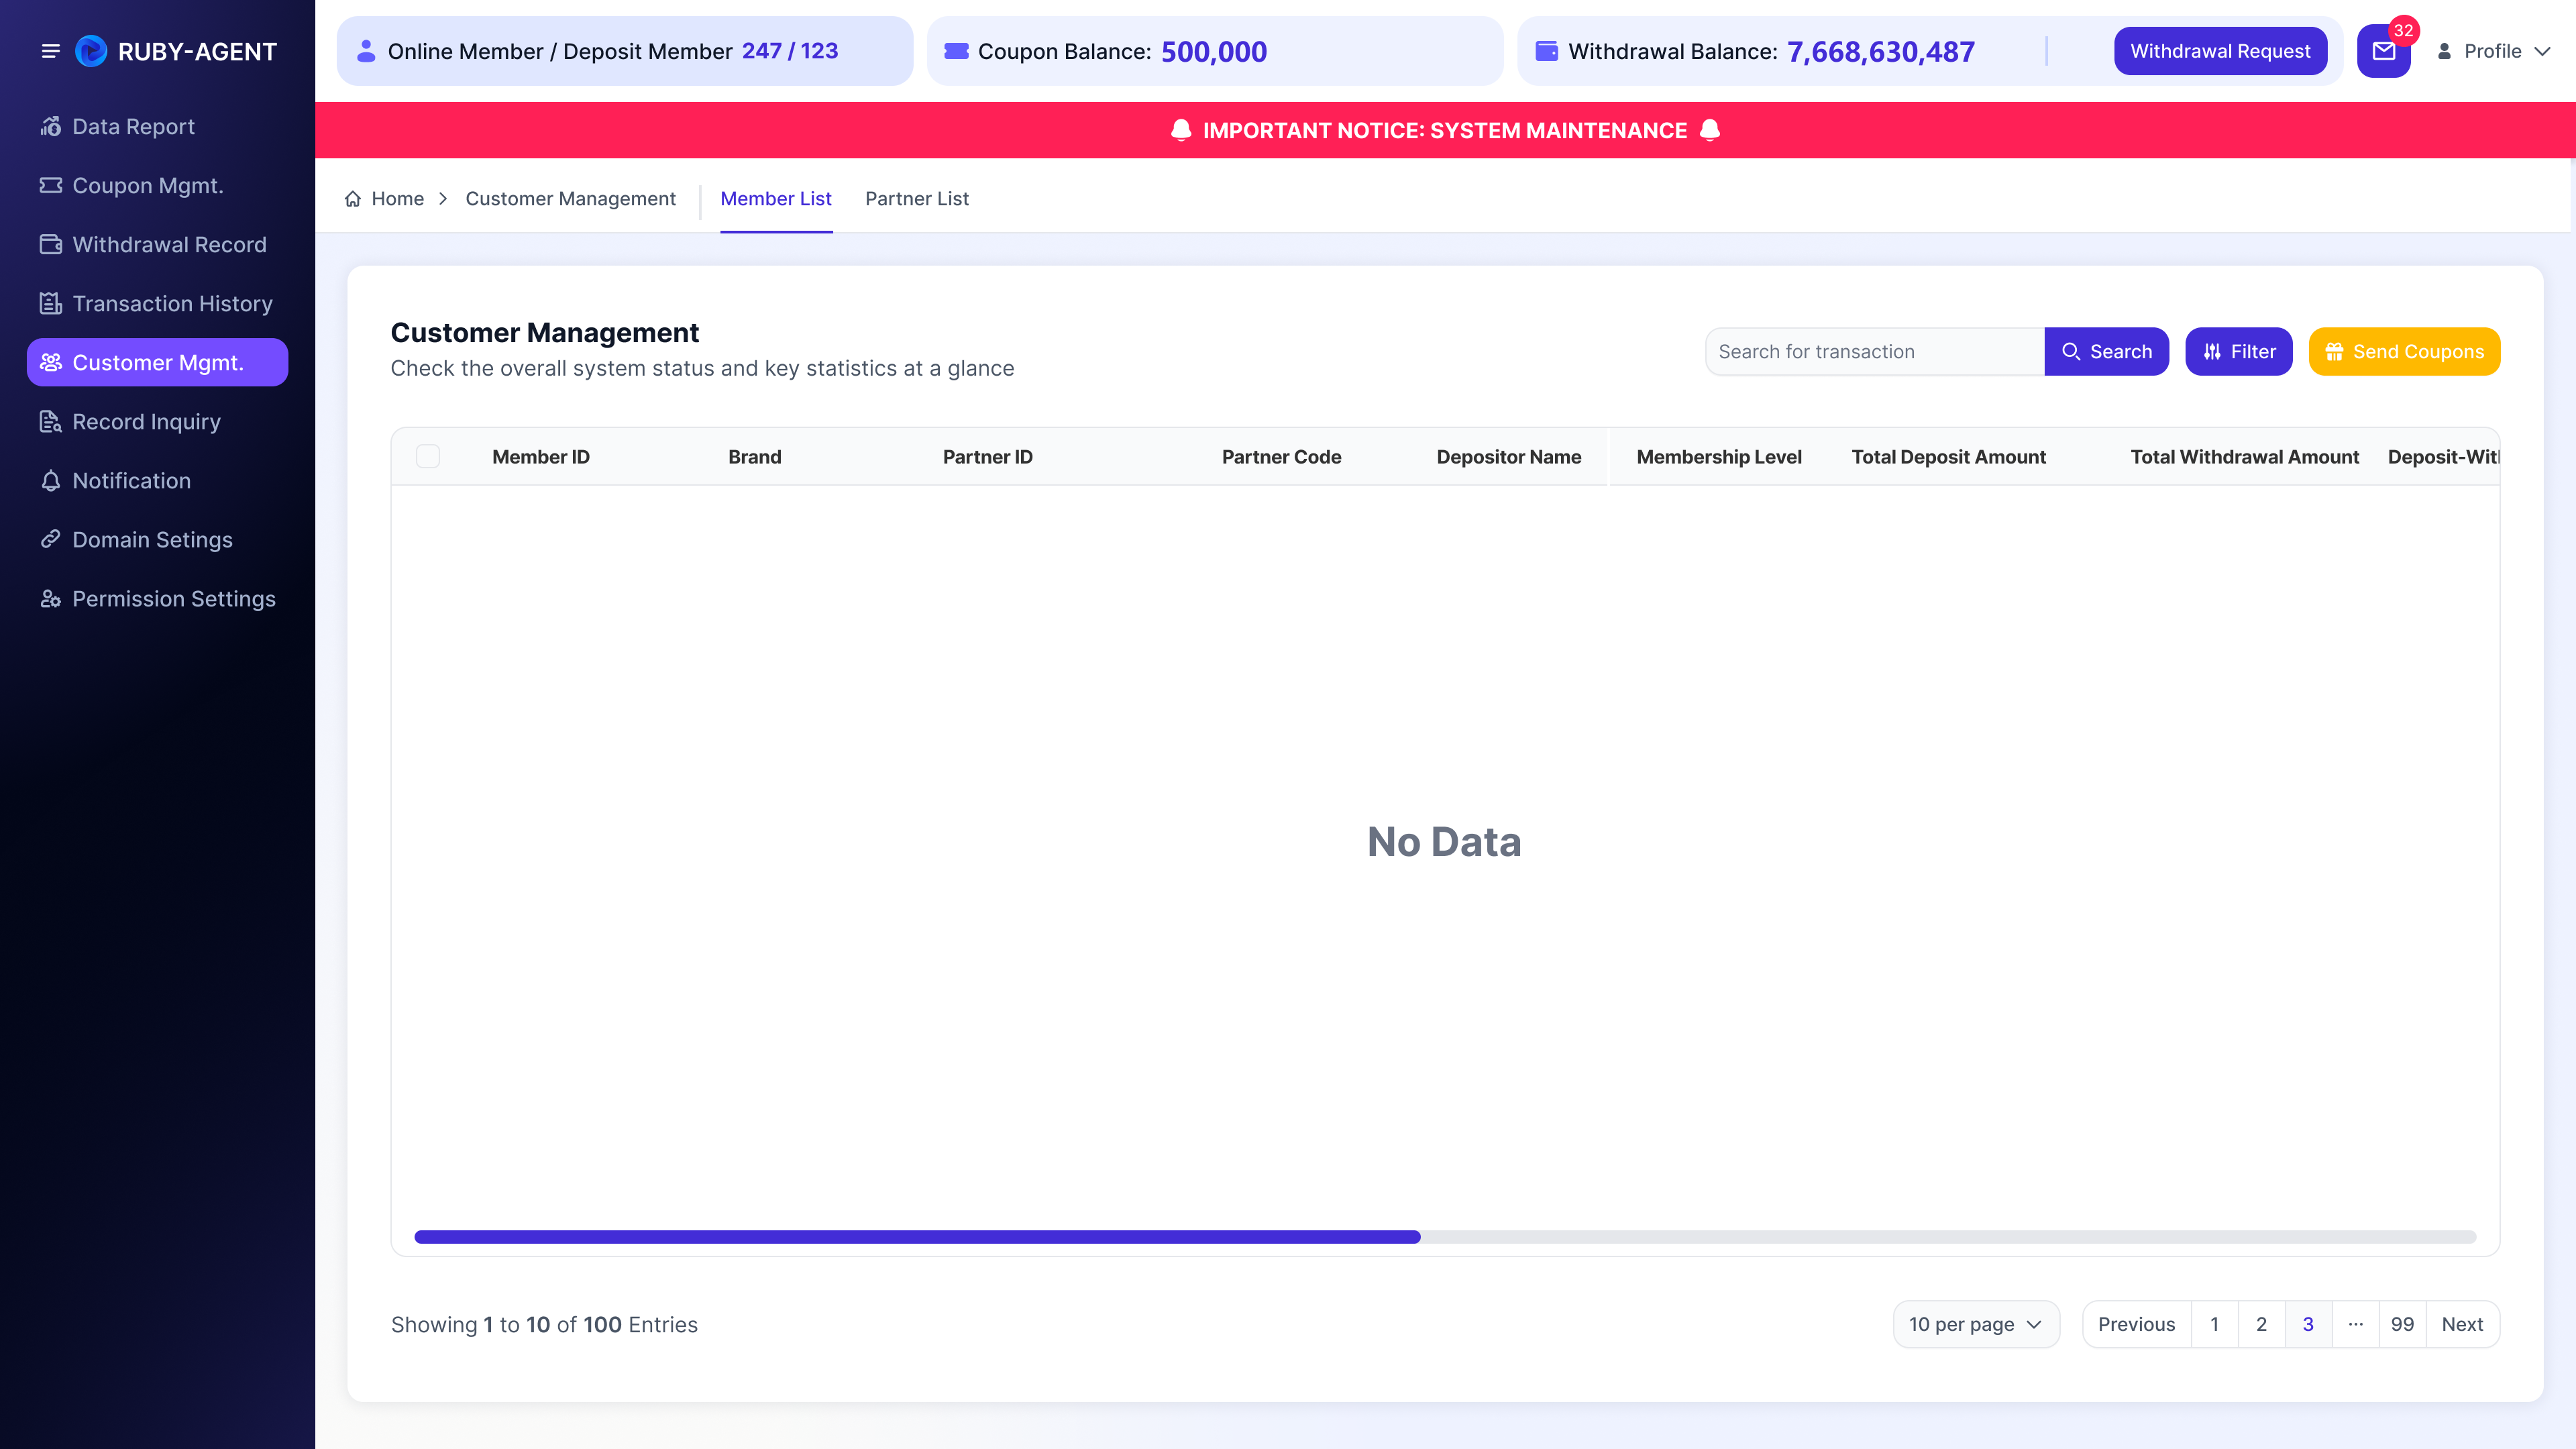Jump to page 99
The image size is (2576, 1449).
pos(2402,1324)
